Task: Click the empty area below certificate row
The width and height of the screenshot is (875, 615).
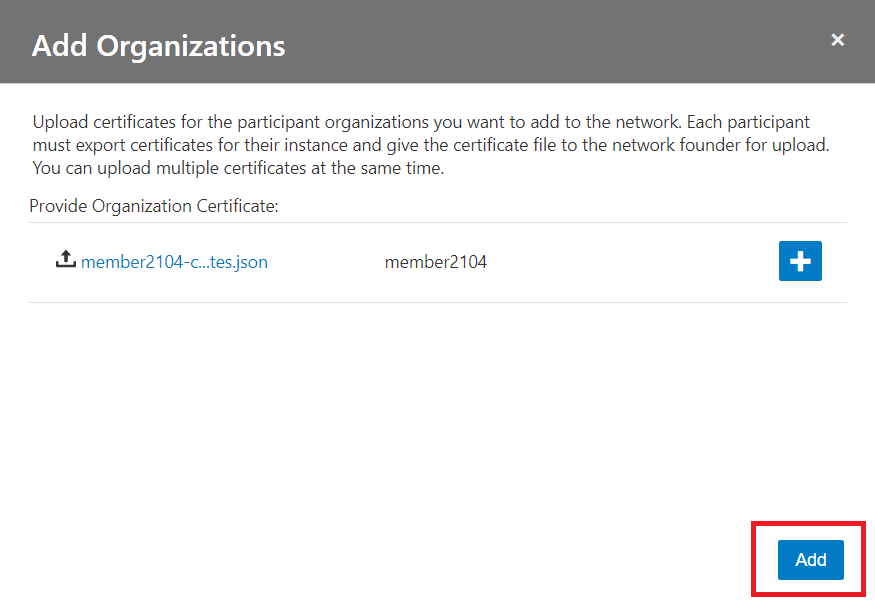Action: pos(437,410)
